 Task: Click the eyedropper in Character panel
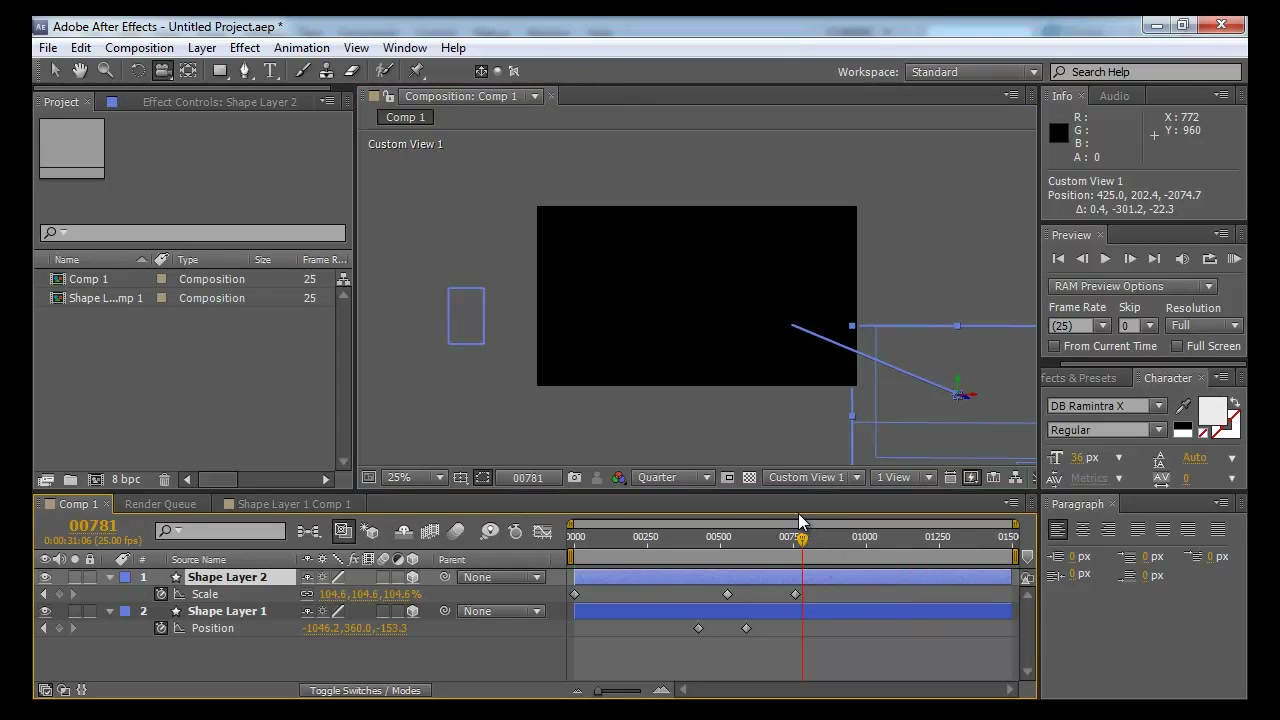coord(1184,406)
